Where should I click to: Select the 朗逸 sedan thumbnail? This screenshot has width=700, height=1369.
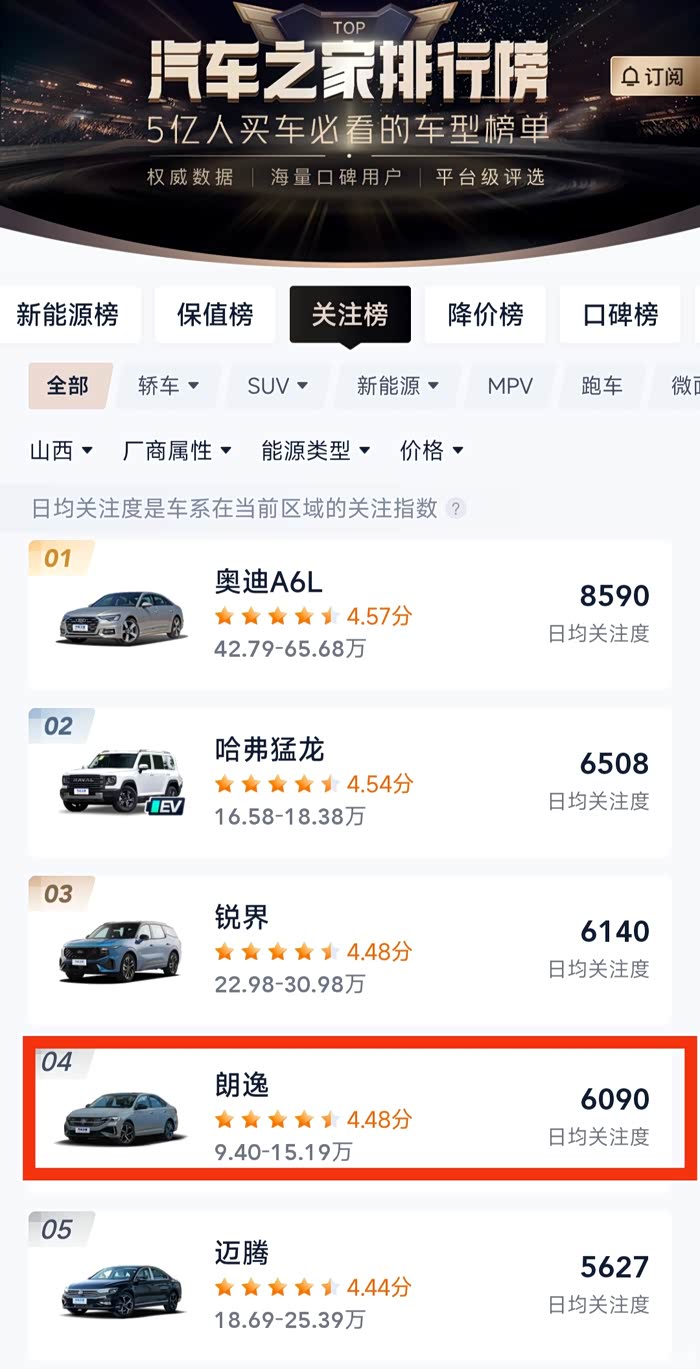click(121, 1118)
